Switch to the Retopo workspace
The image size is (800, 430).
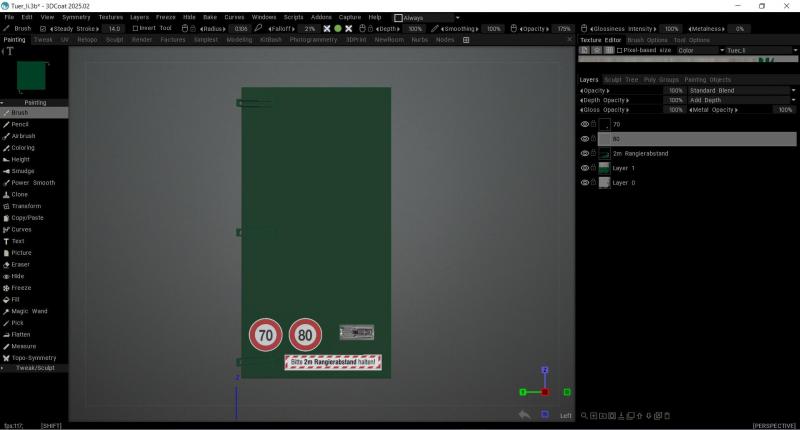click(87, 40)
